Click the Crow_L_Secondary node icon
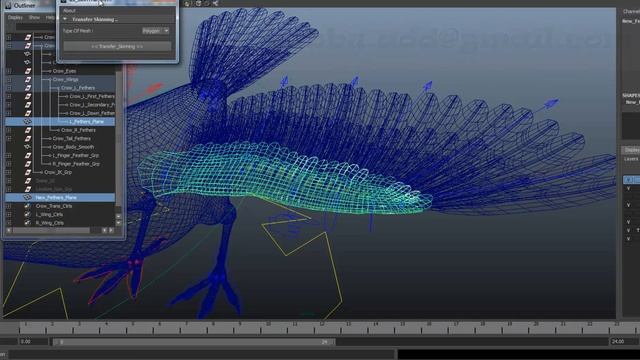 tap(28, 105)
